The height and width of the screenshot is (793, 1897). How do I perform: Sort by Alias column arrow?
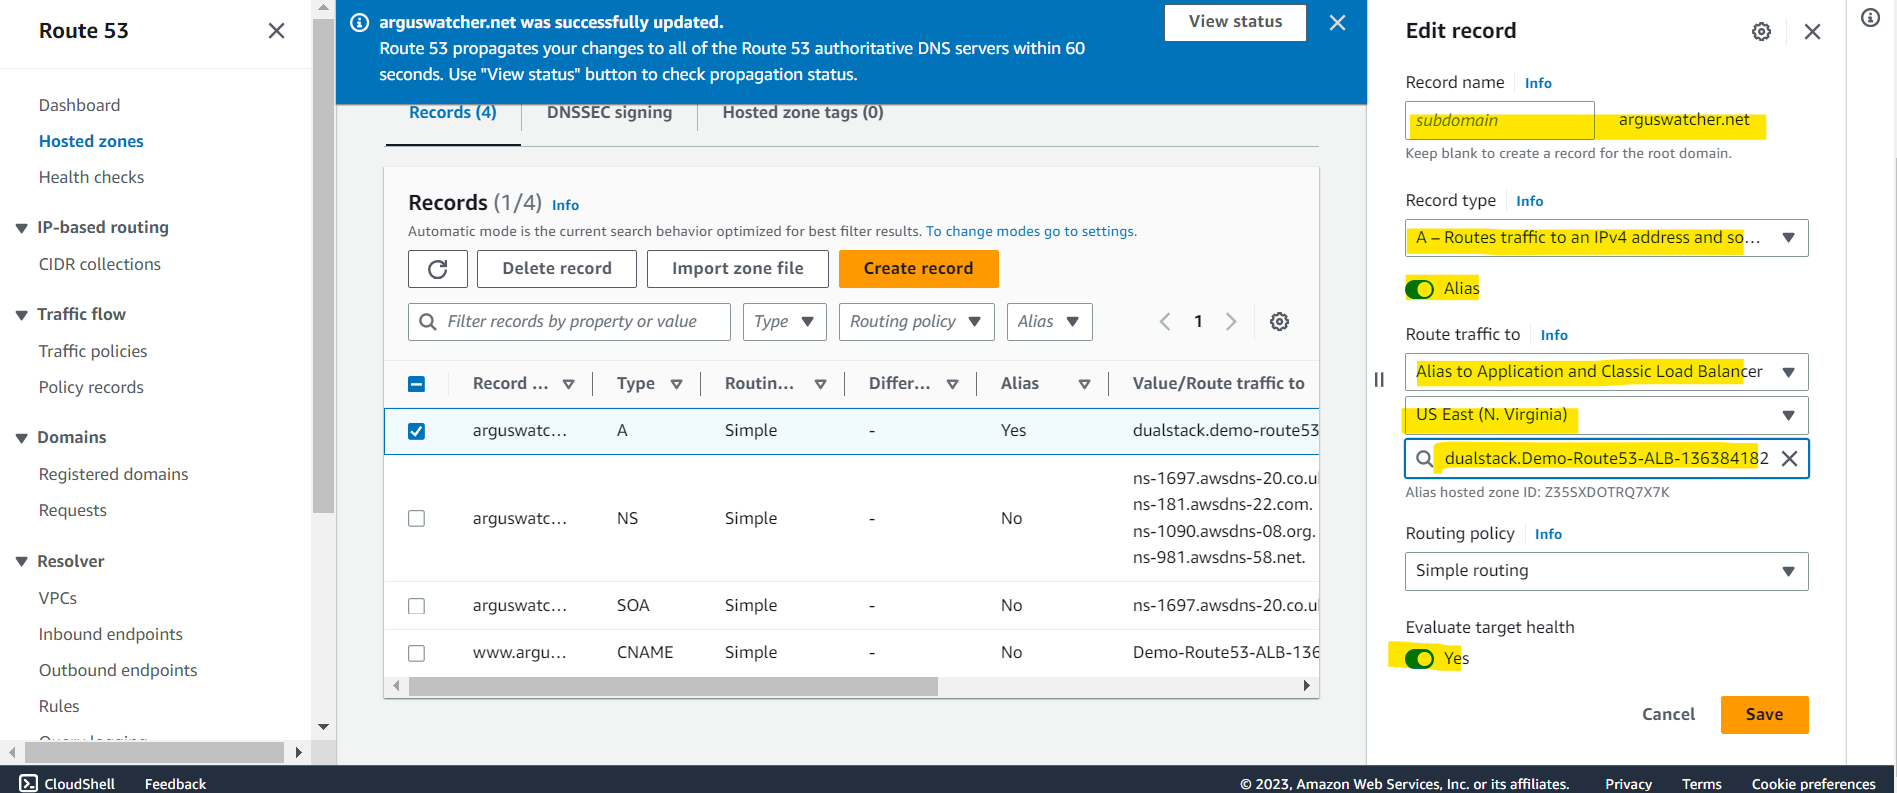pyautogui.click(x=1085, y=384)
